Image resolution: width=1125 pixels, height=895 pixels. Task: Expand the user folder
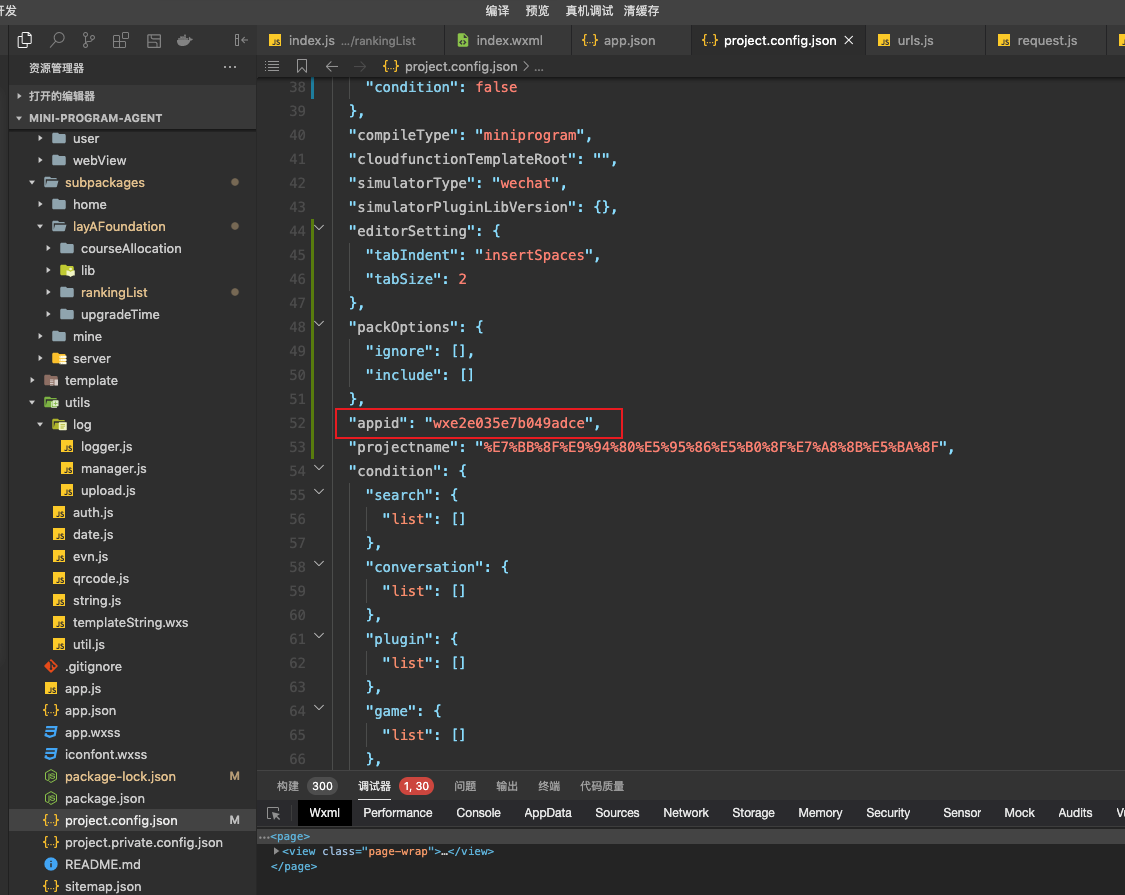point(40,139)
